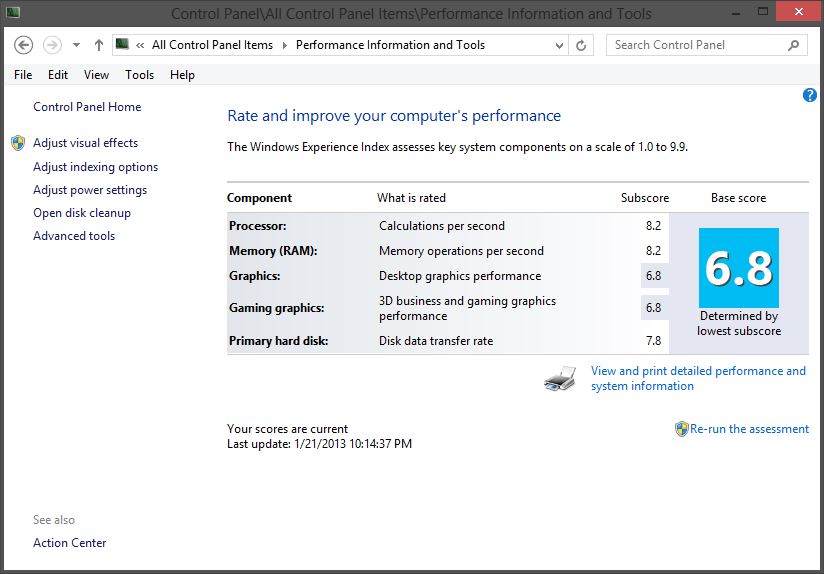Screen dimensions: 824x574
Task: Open the Help menu
Action: 182,75
